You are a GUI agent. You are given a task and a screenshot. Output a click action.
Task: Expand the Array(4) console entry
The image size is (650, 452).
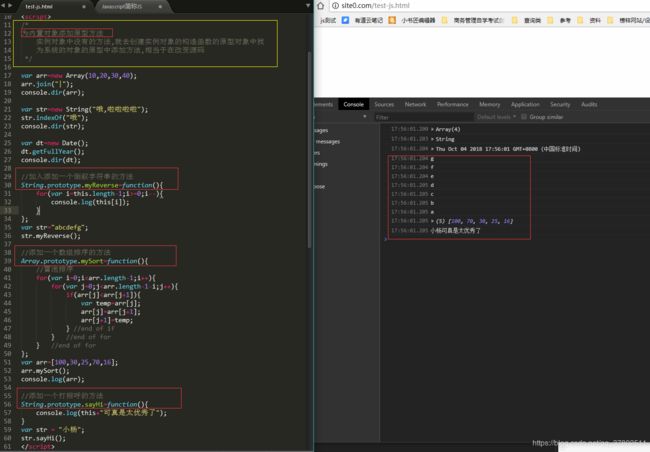click(x=432, y=129)
